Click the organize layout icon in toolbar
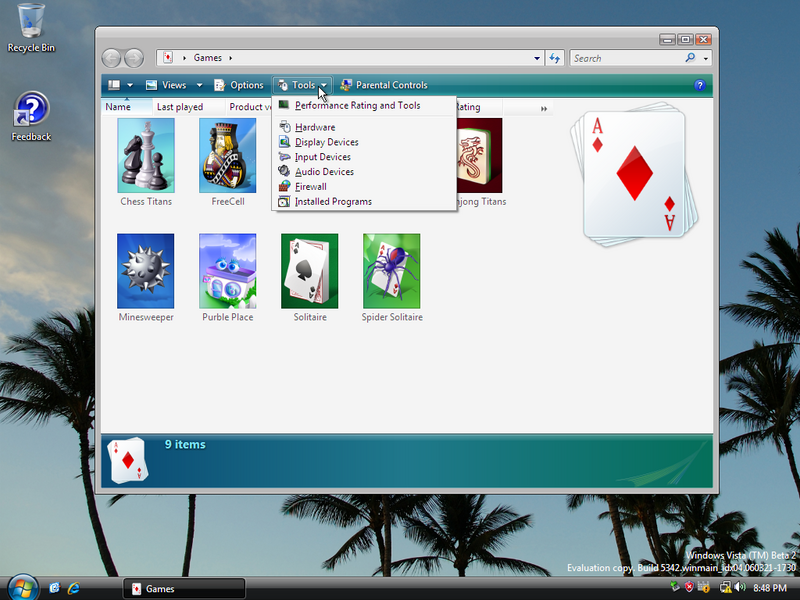This screenshot has height=600, width=800. [114, 85]
